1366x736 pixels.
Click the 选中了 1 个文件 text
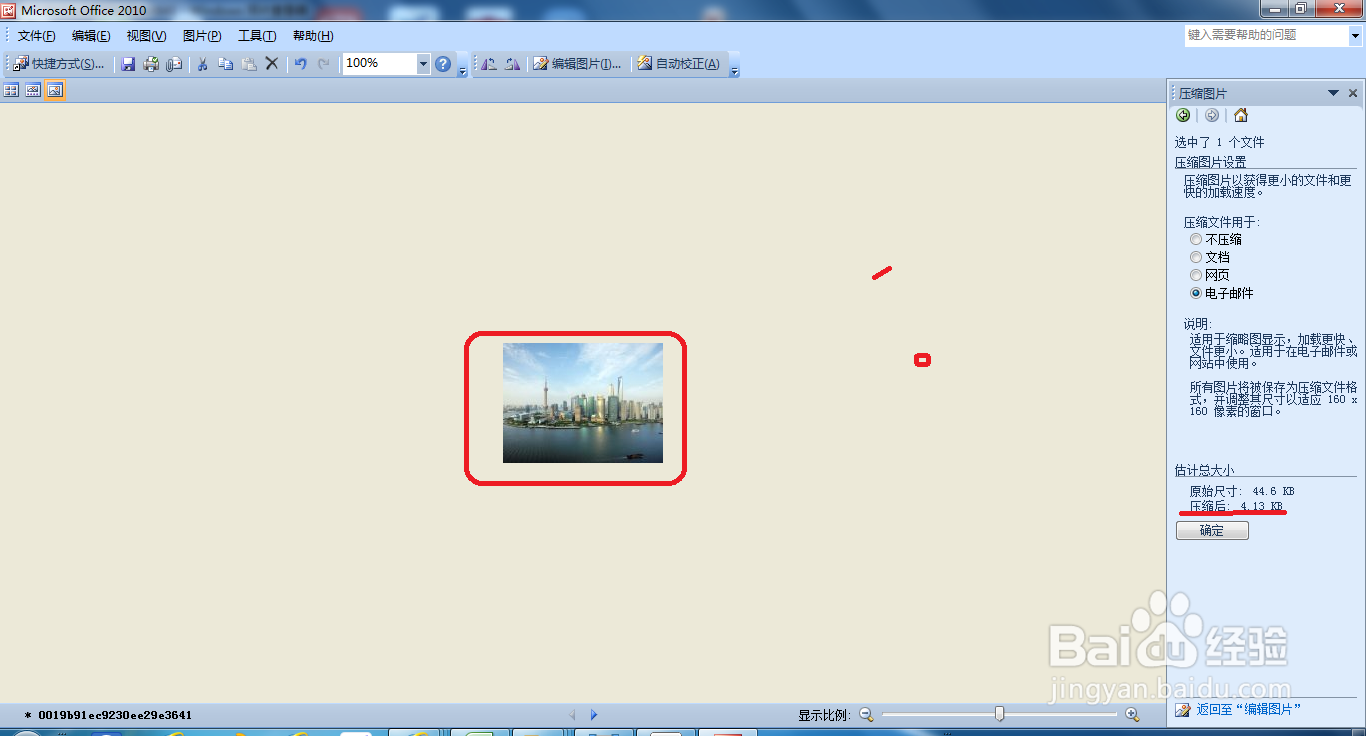(1219, 143)
